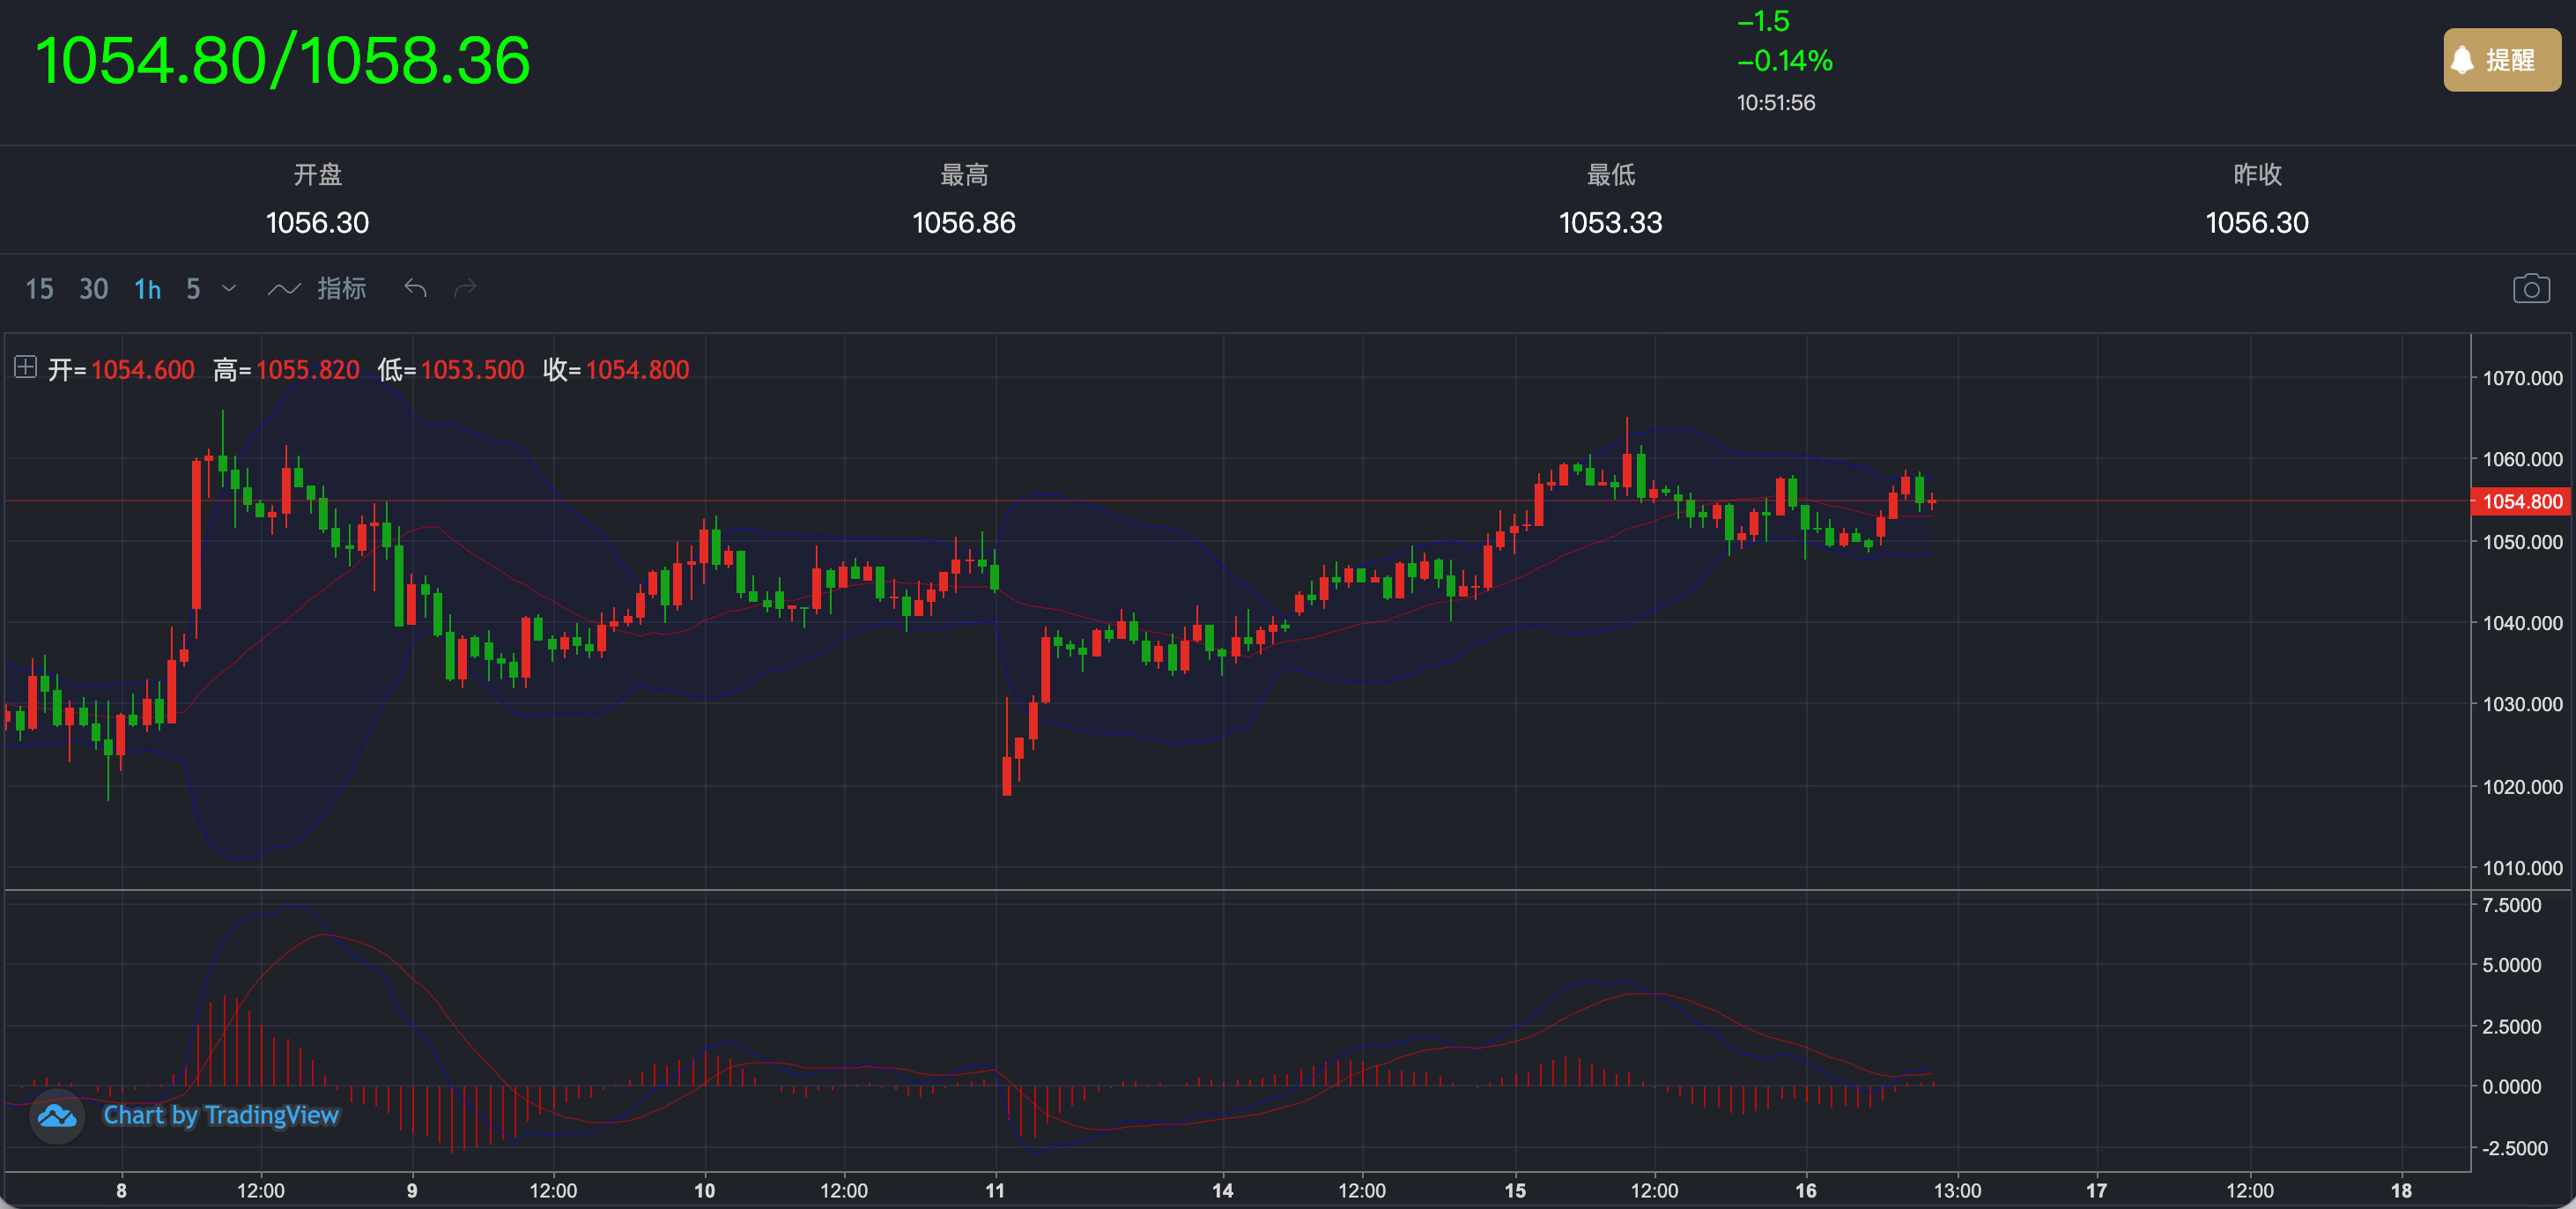
Task: Expand the timeframe dropdown chevron
Action: (x=229, y=289)
